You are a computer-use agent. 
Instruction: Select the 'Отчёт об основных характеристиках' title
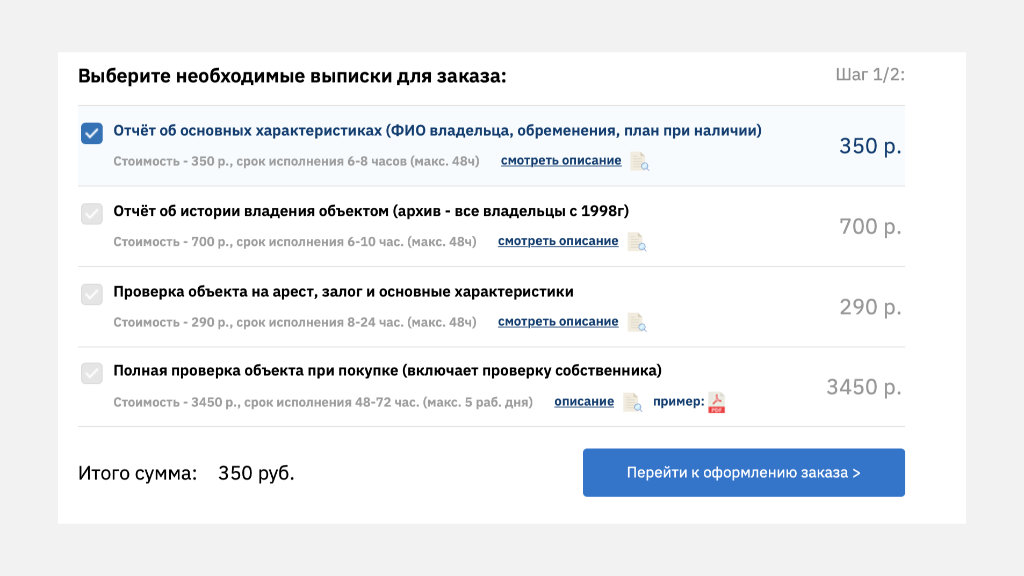437,131
